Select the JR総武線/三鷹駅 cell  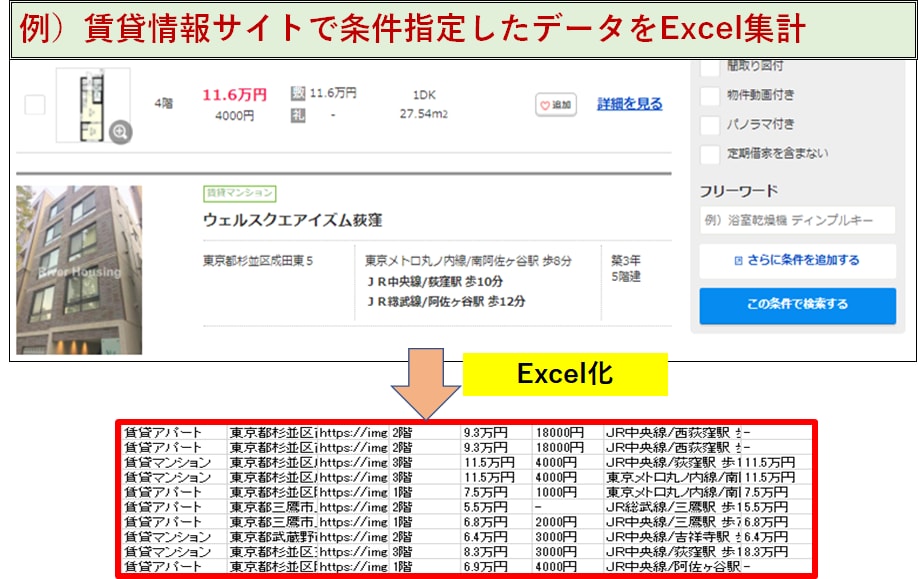tap(673, 507)
